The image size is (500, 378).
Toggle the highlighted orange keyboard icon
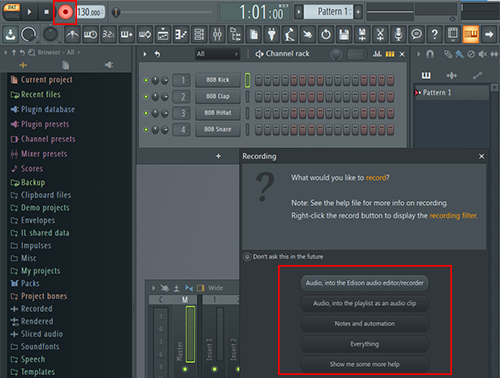point(471,34)
